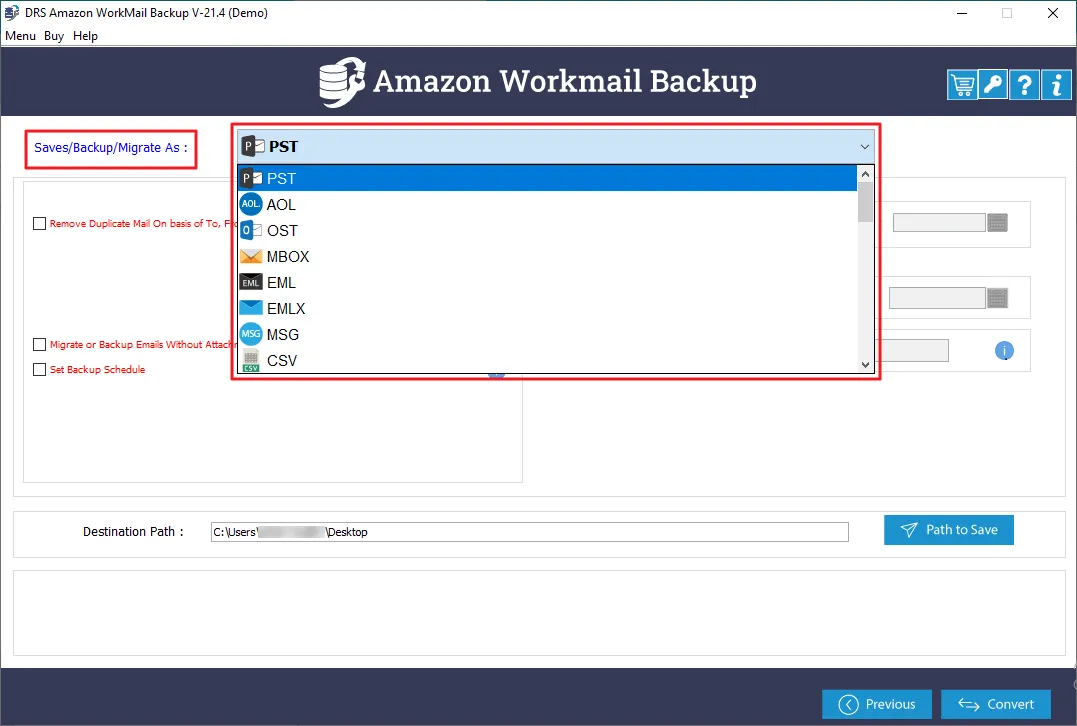
Task: Choose AOL from the format list
Action: (547, 205)
